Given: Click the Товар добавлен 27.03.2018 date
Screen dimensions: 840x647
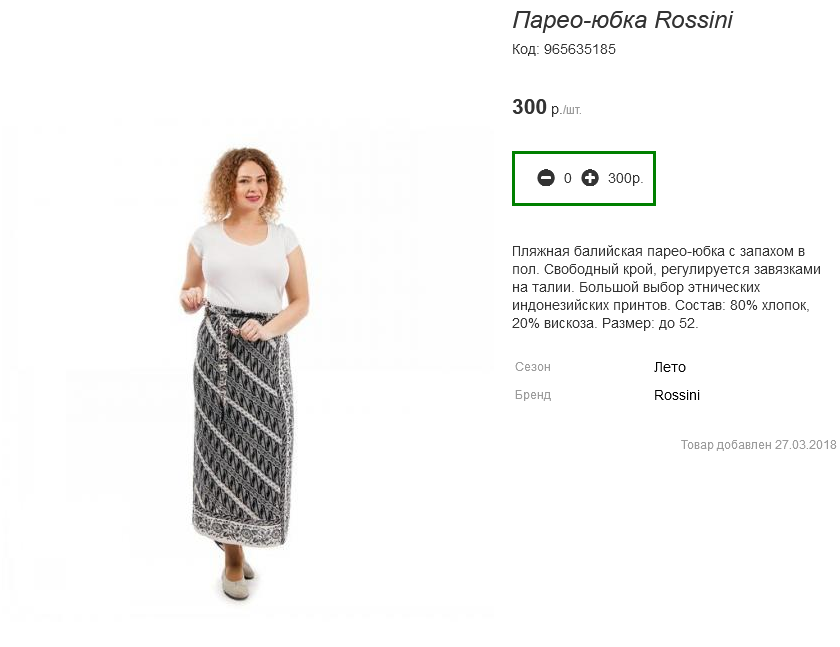Looking at the screenshot, I should coord(759,445).
